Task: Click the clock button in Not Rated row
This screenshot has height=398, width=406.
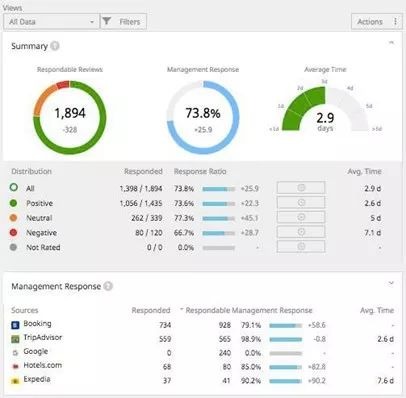Action: pyautogui.click(x=301, y=246)
